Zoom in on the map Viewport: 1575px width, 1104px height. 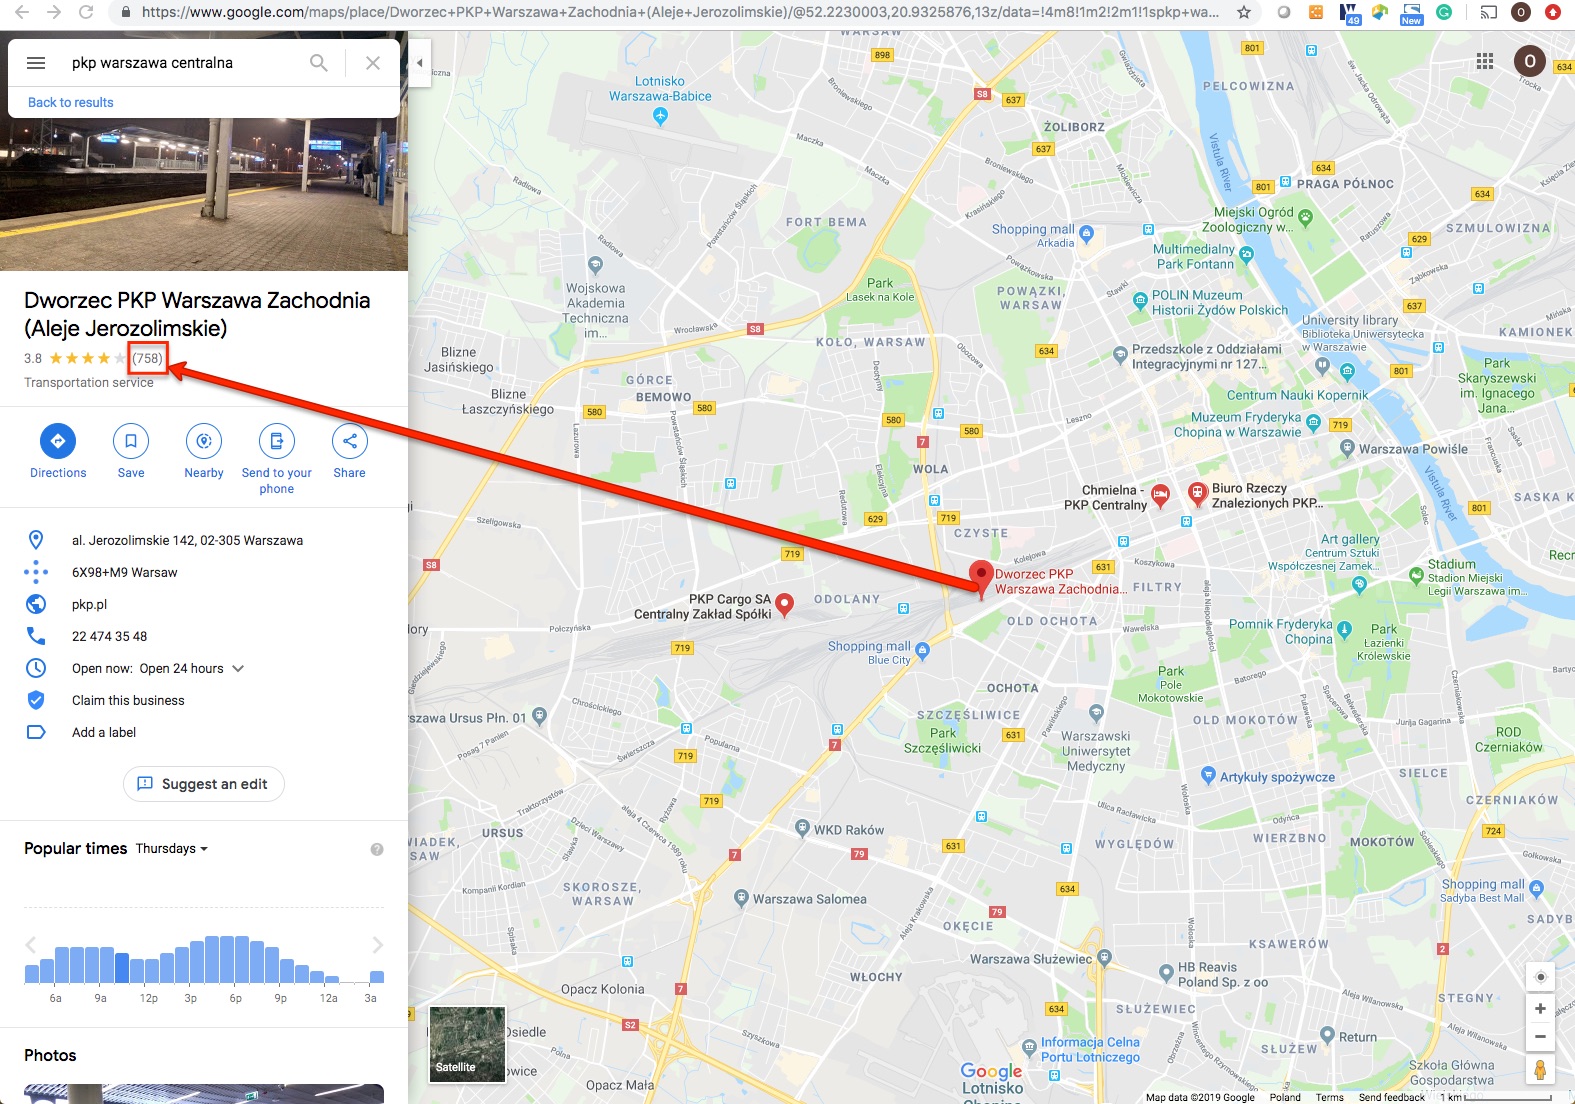[1540, 1009]
